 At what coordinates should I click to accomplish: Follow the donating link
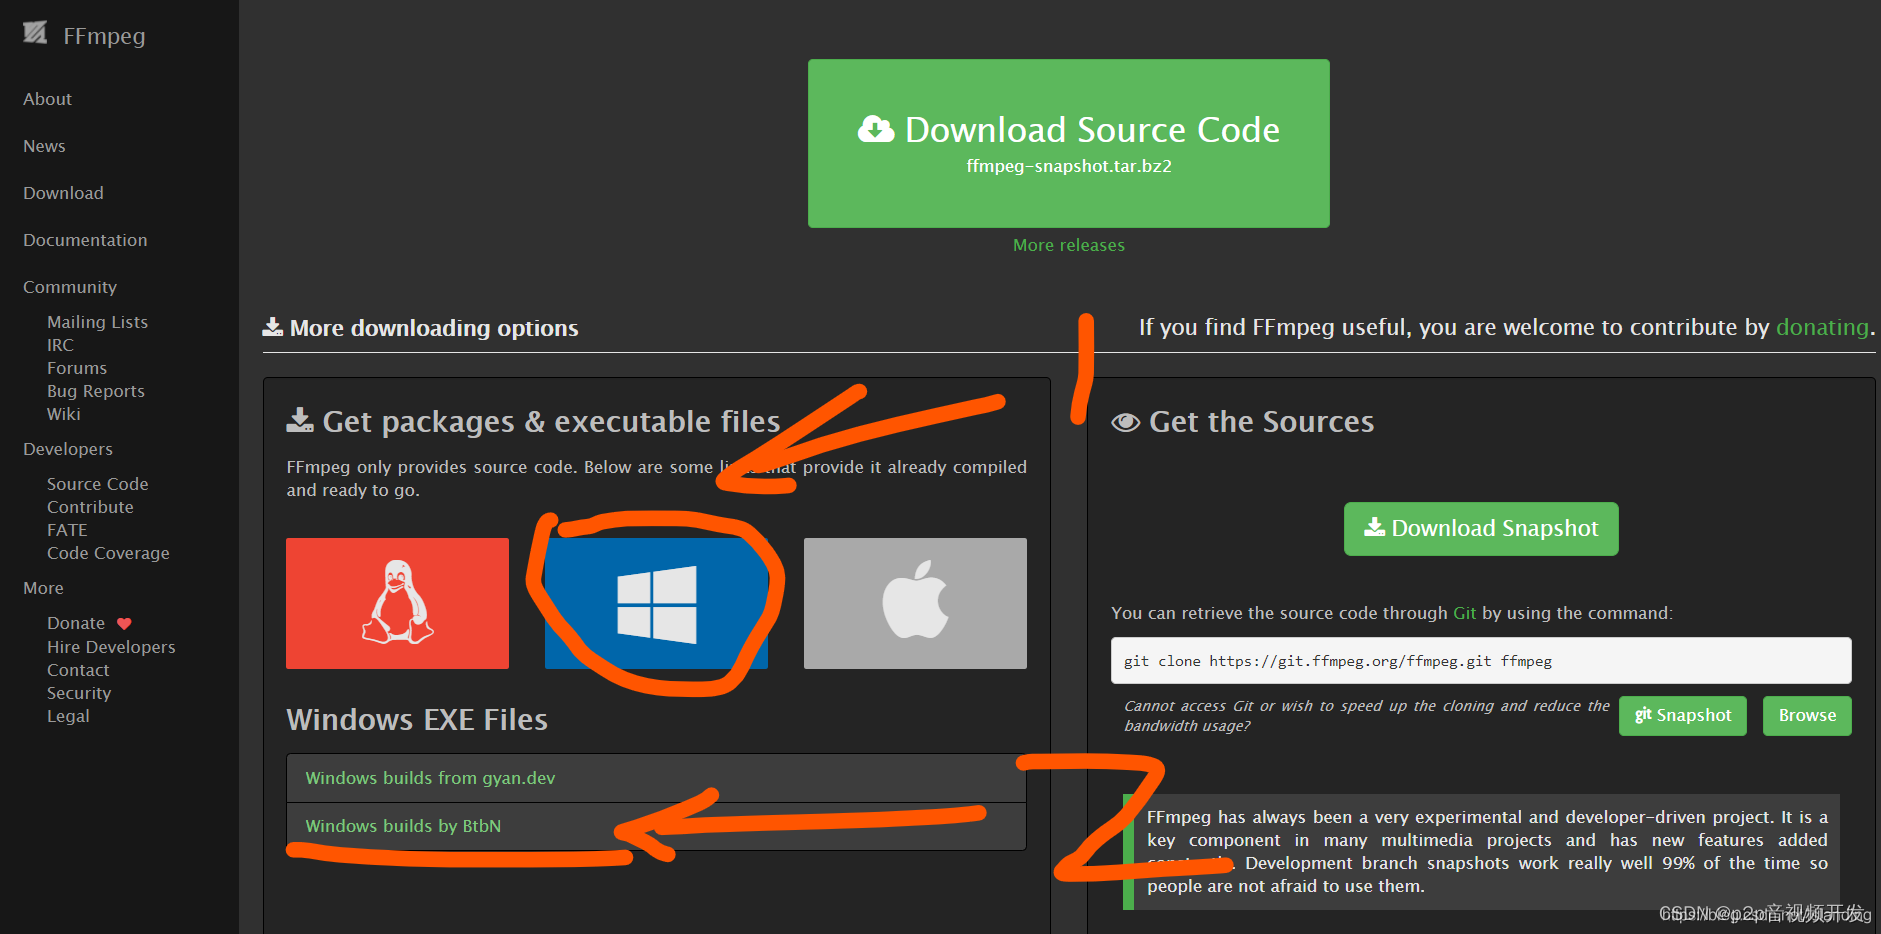point(1822,328)
